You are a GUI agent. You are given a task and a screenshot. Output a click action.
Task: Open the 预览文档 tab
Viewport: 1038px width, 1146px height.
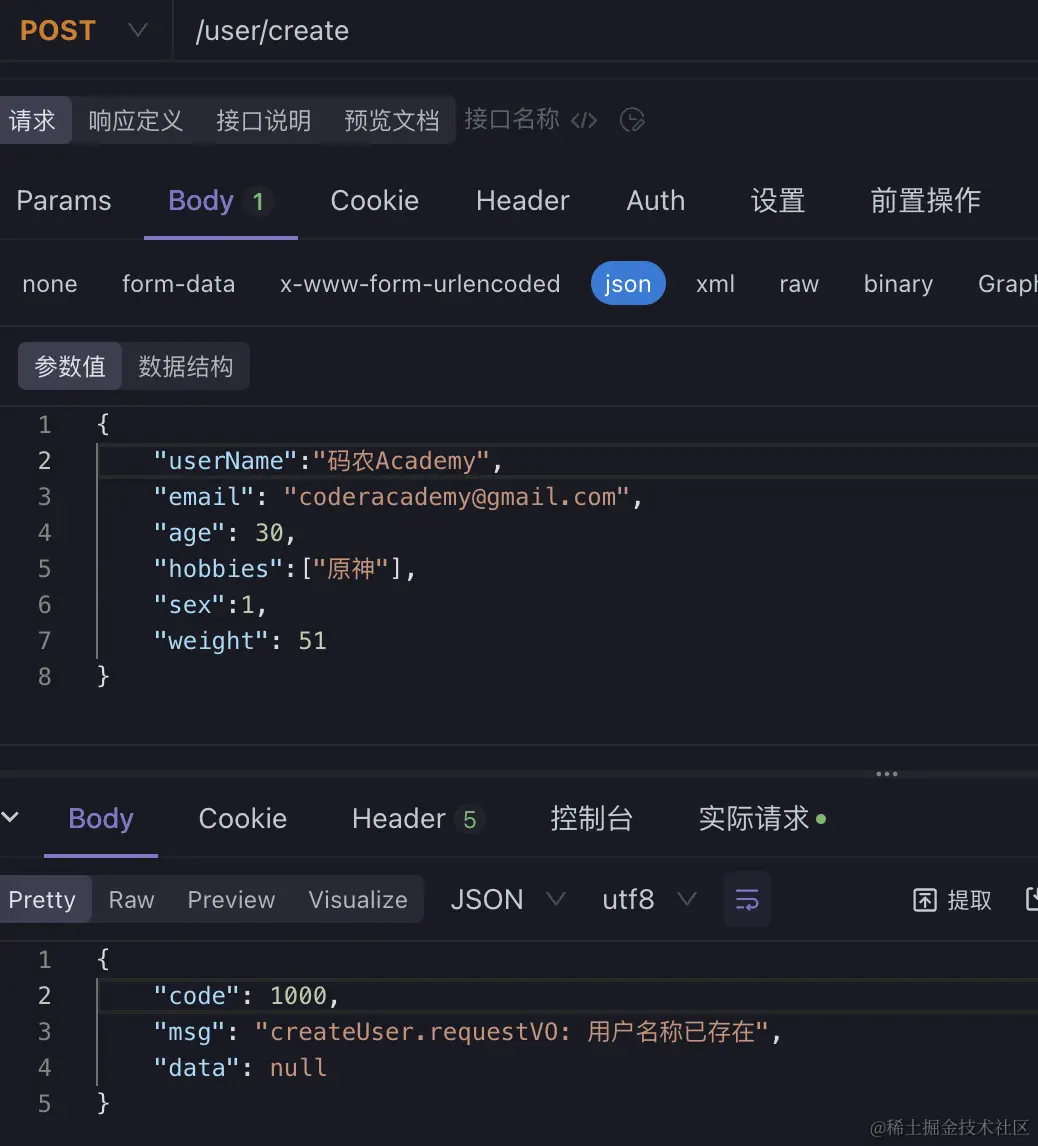click(x=392, y=120)
